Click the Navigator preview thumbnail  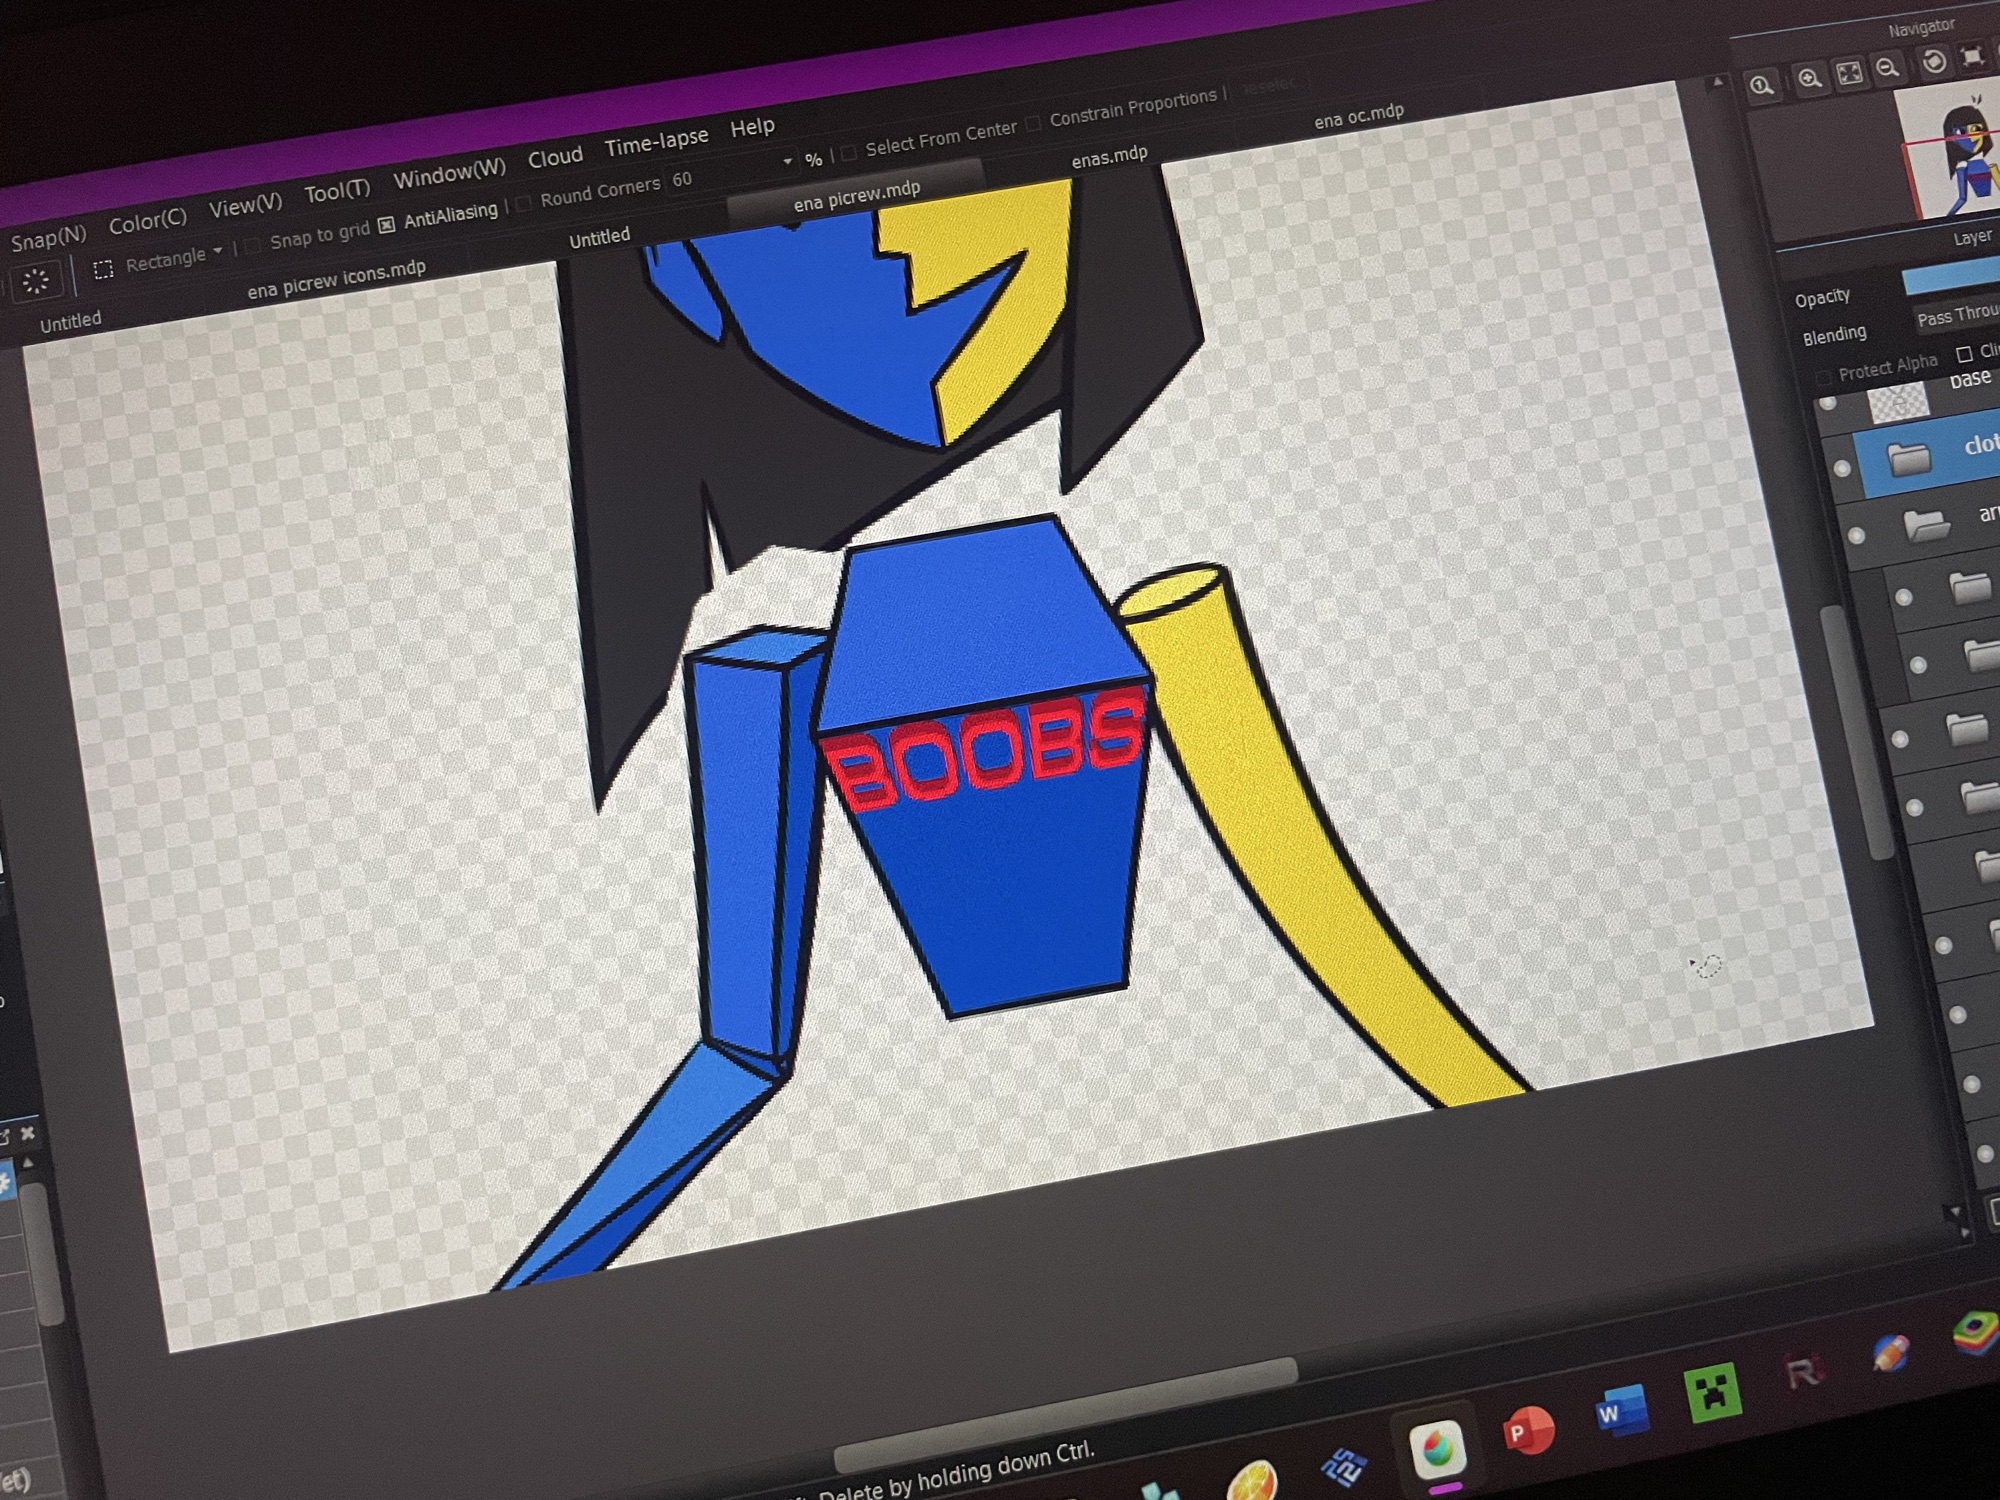(x=1955, y=155)
